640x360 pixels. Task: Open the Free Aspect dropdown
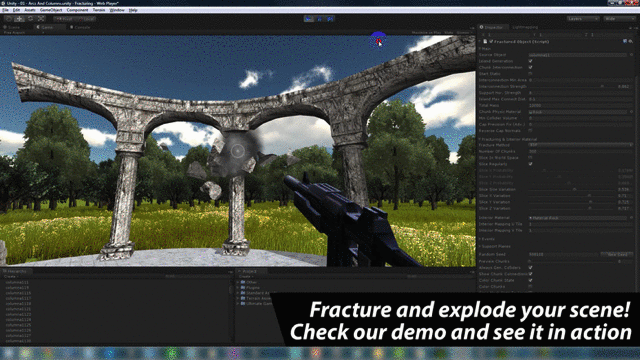(x=23, y=32)
